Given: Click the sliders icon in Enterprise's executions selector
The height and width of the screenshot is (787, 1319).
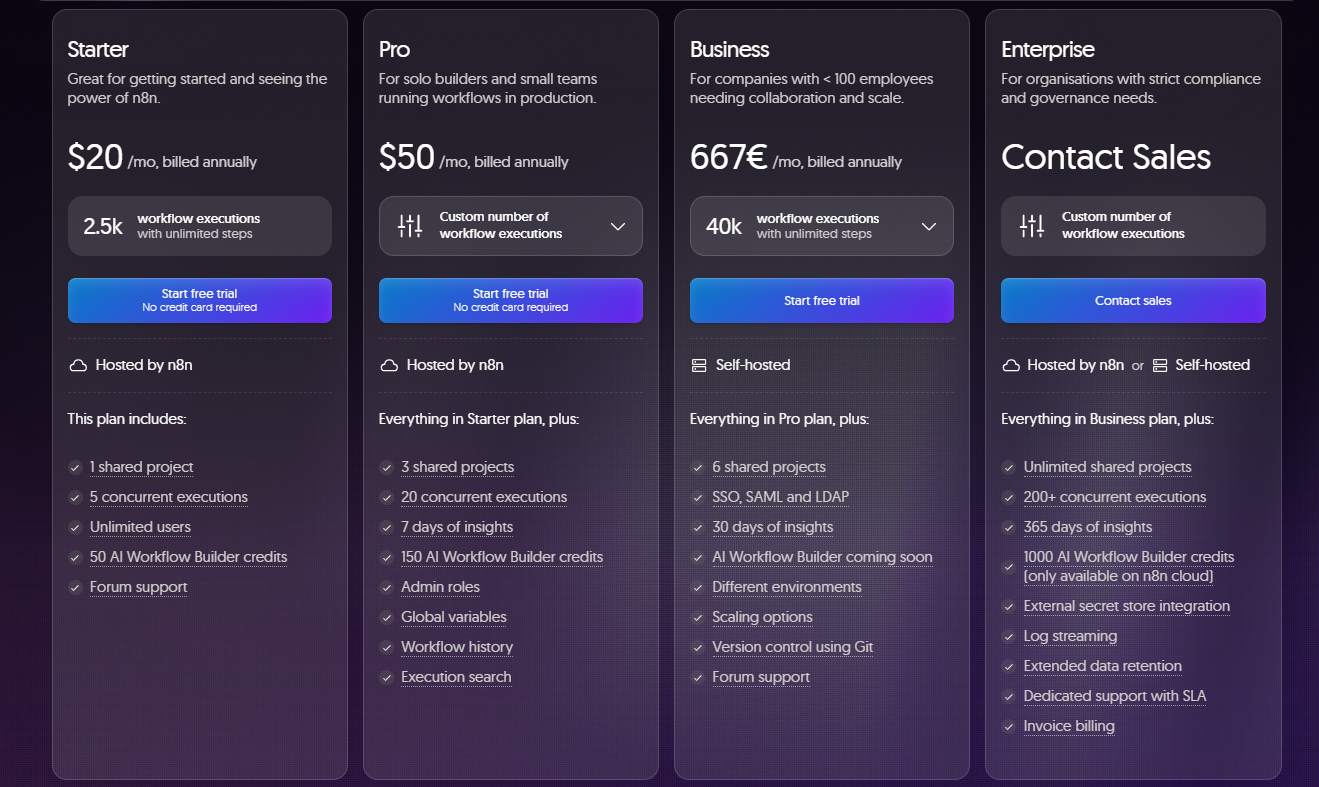Looking at the screenshot, I should pyautogui.click(x=1031, y=226).
